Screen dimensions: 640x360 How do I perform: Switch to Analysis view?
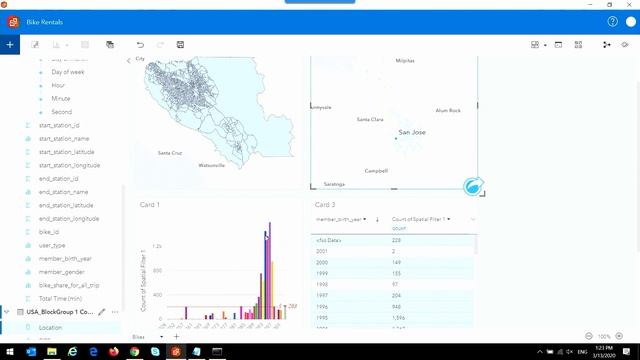pos(607,44)
